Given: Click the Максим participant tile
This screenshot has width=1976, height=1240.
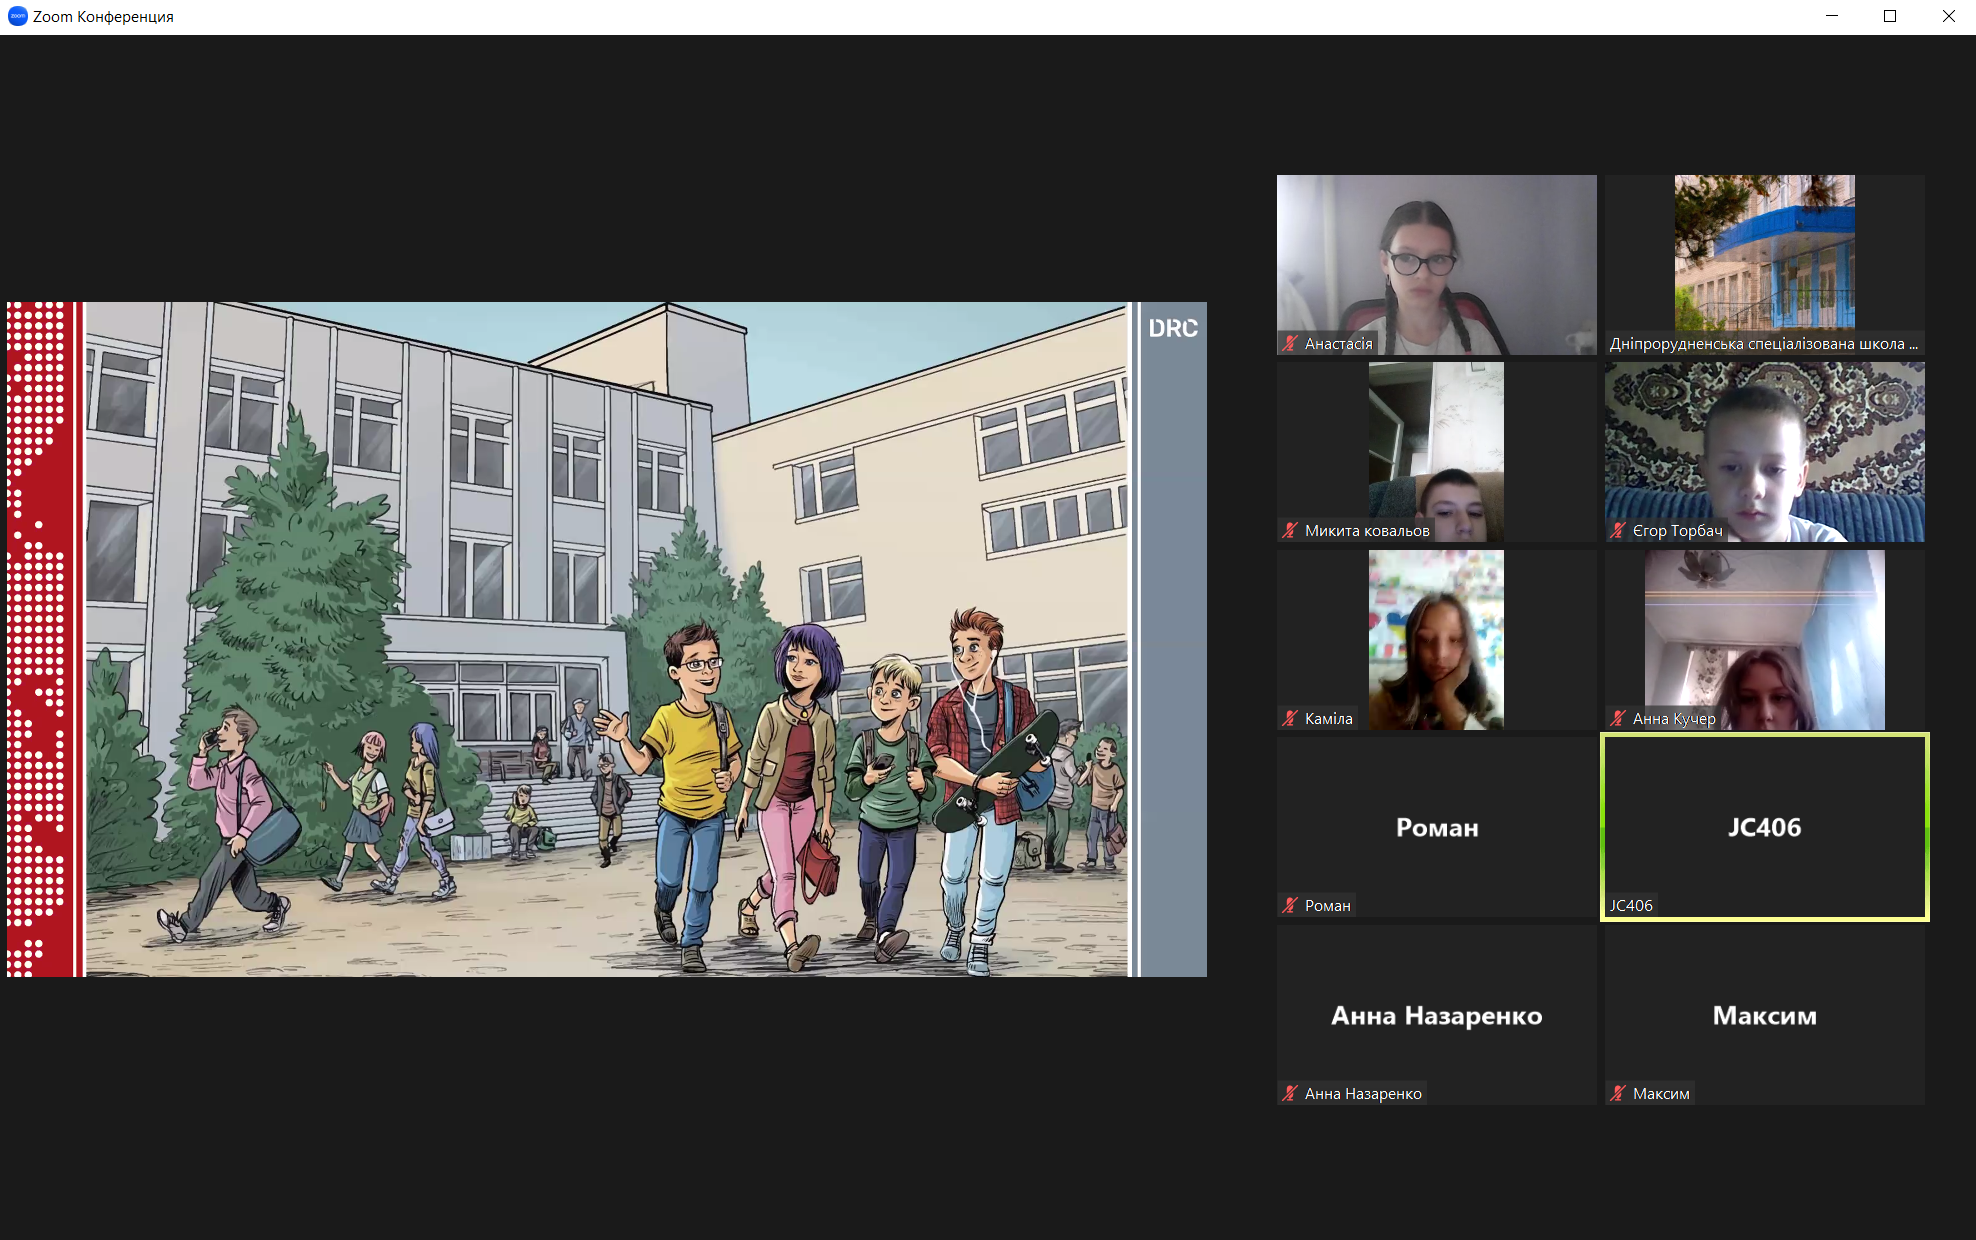Looking at the screenshot, I should (1764, 1015).
